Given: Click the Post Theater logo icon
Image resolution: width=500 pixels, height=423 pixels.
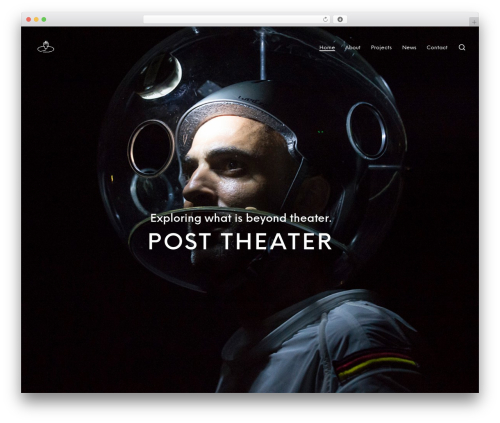Looking at the screenshot, I should tap(46, 47).
